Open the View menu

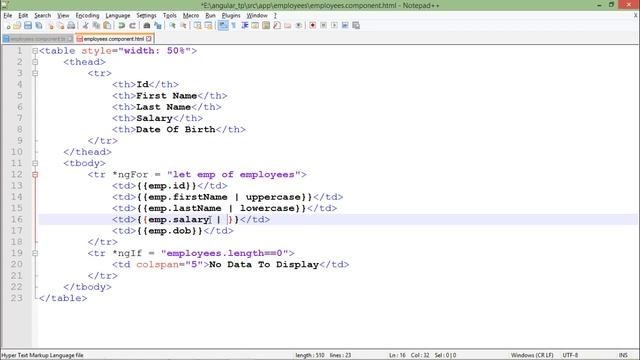pyautogui.click(x=63, y=16)
